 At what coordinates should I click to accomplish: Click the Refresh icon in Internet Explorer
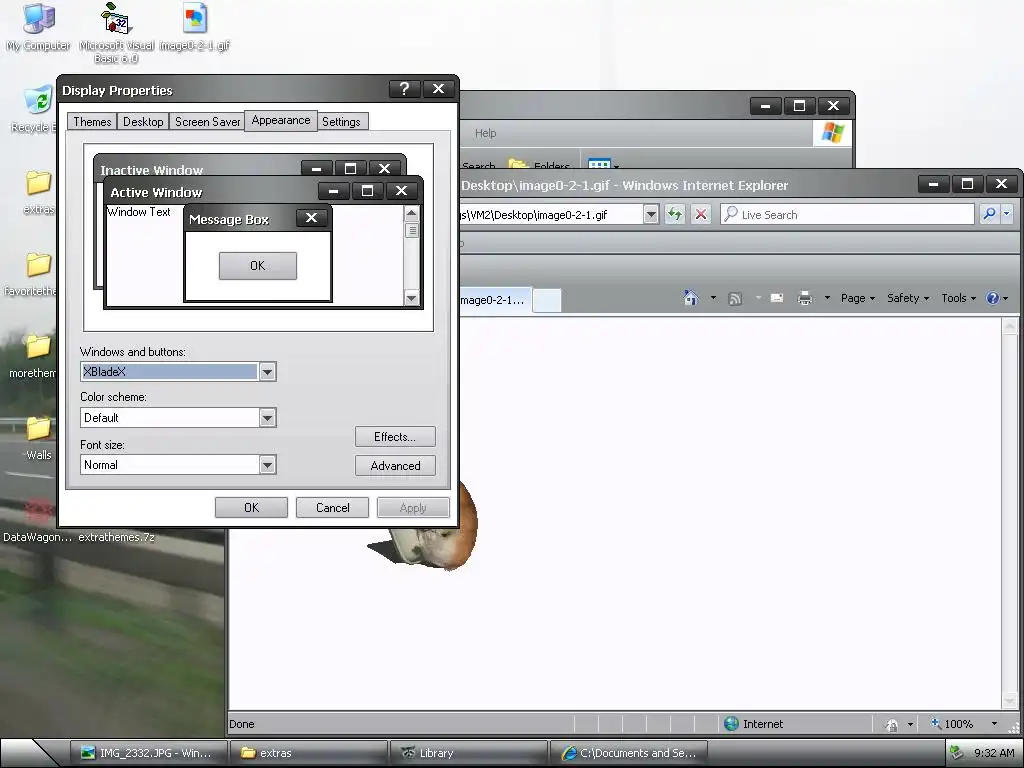tap(675, 214)
